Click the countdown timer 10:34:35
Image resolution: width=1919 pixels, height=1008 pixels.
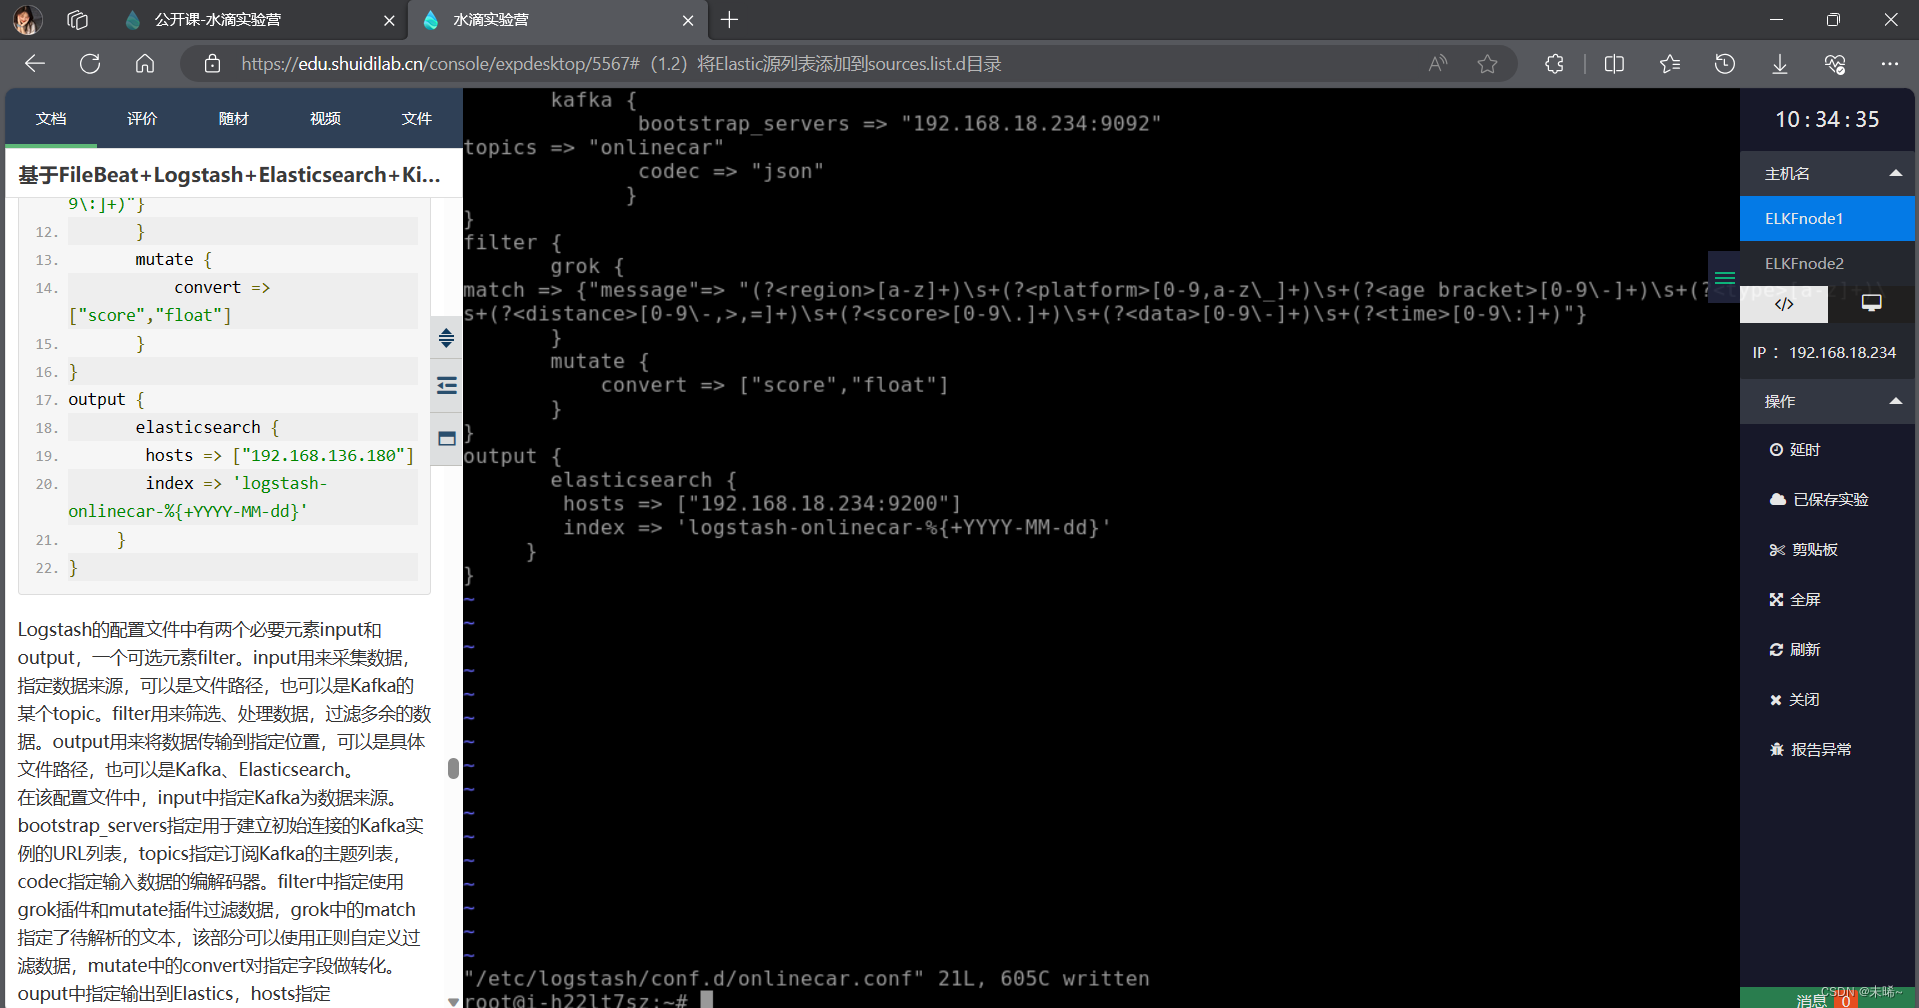[1827, 120]
